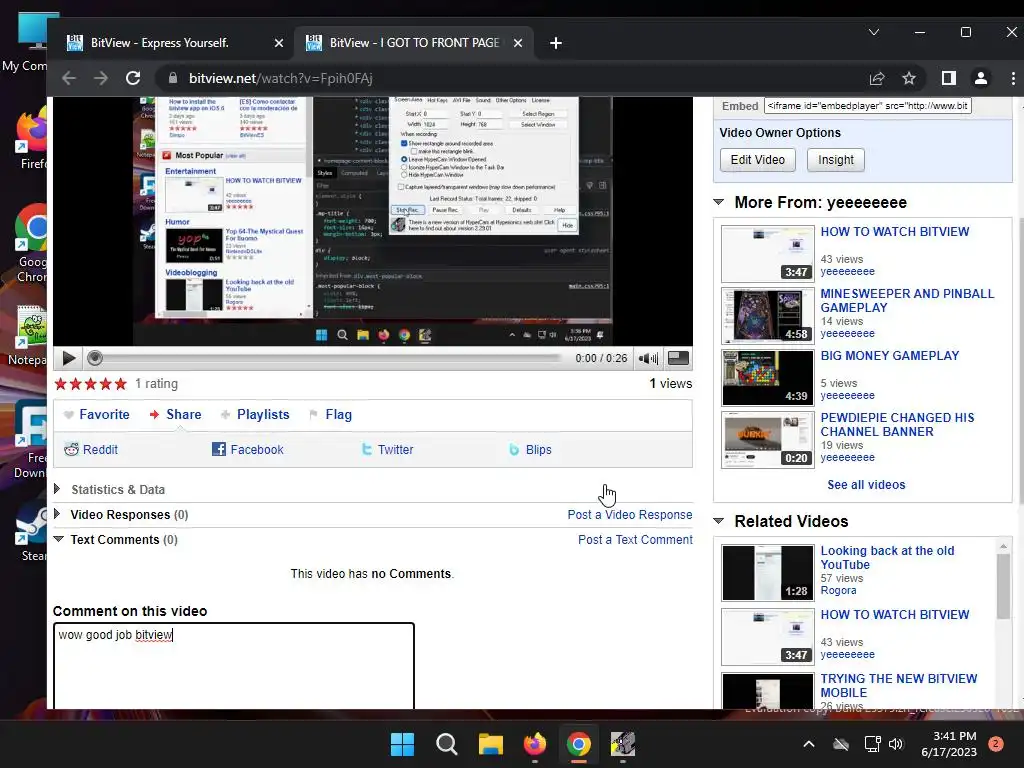The height and width of the screenshot is (768, 1024).
Task: Open the Insight button
Action: (835, 160)
